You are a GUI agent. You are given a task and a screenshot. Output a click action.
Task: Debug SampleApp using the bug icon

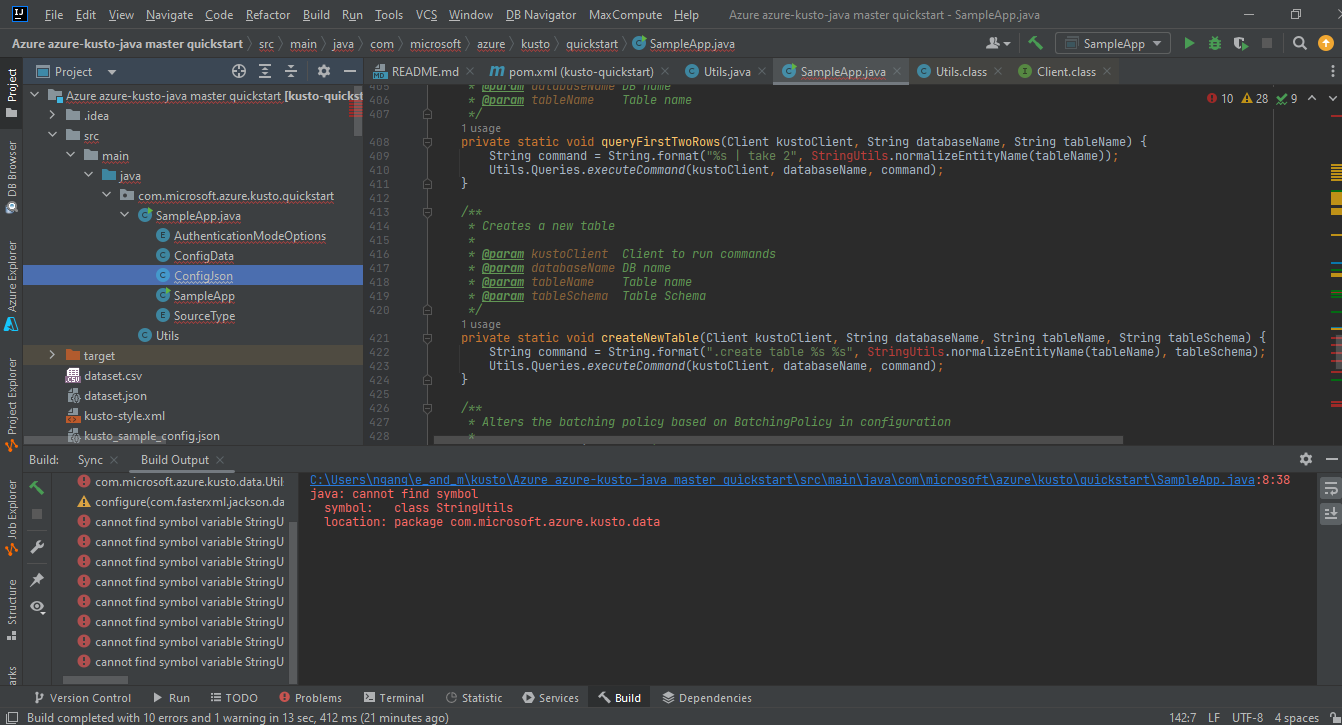pos(1214,43)
